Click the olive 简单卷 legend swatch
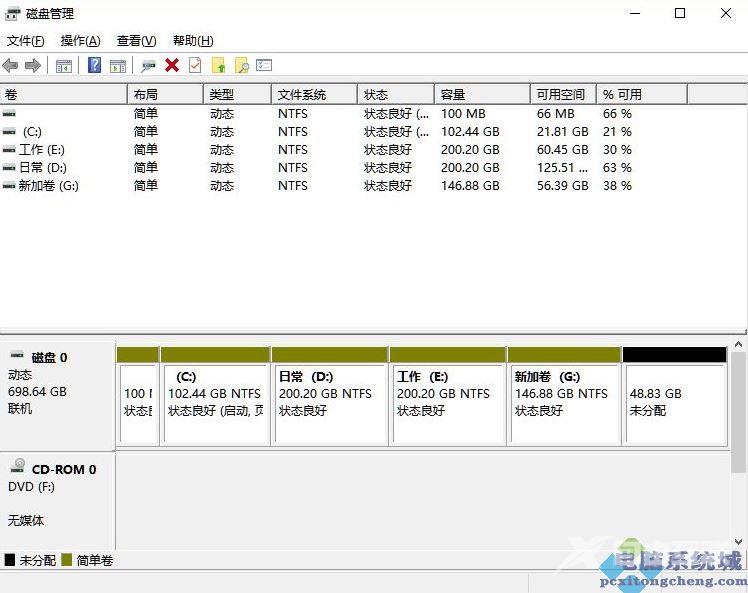 tap(67, 560)
